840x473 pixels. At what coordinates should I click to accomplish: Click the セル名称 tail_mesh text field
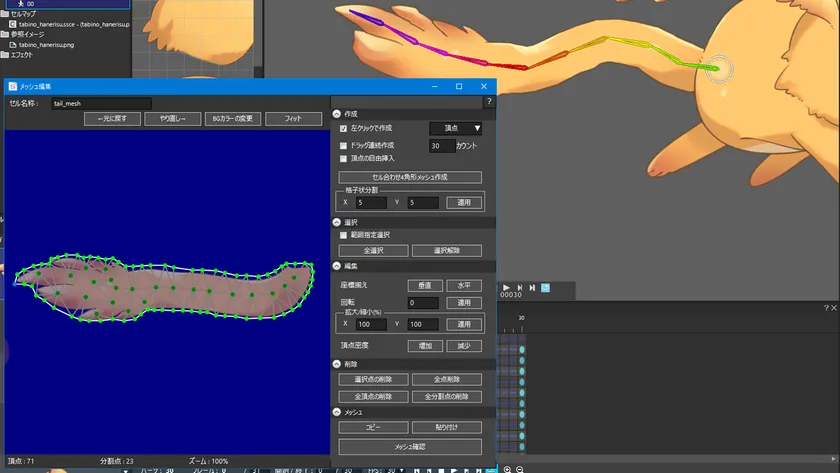[x=100, y=103]
